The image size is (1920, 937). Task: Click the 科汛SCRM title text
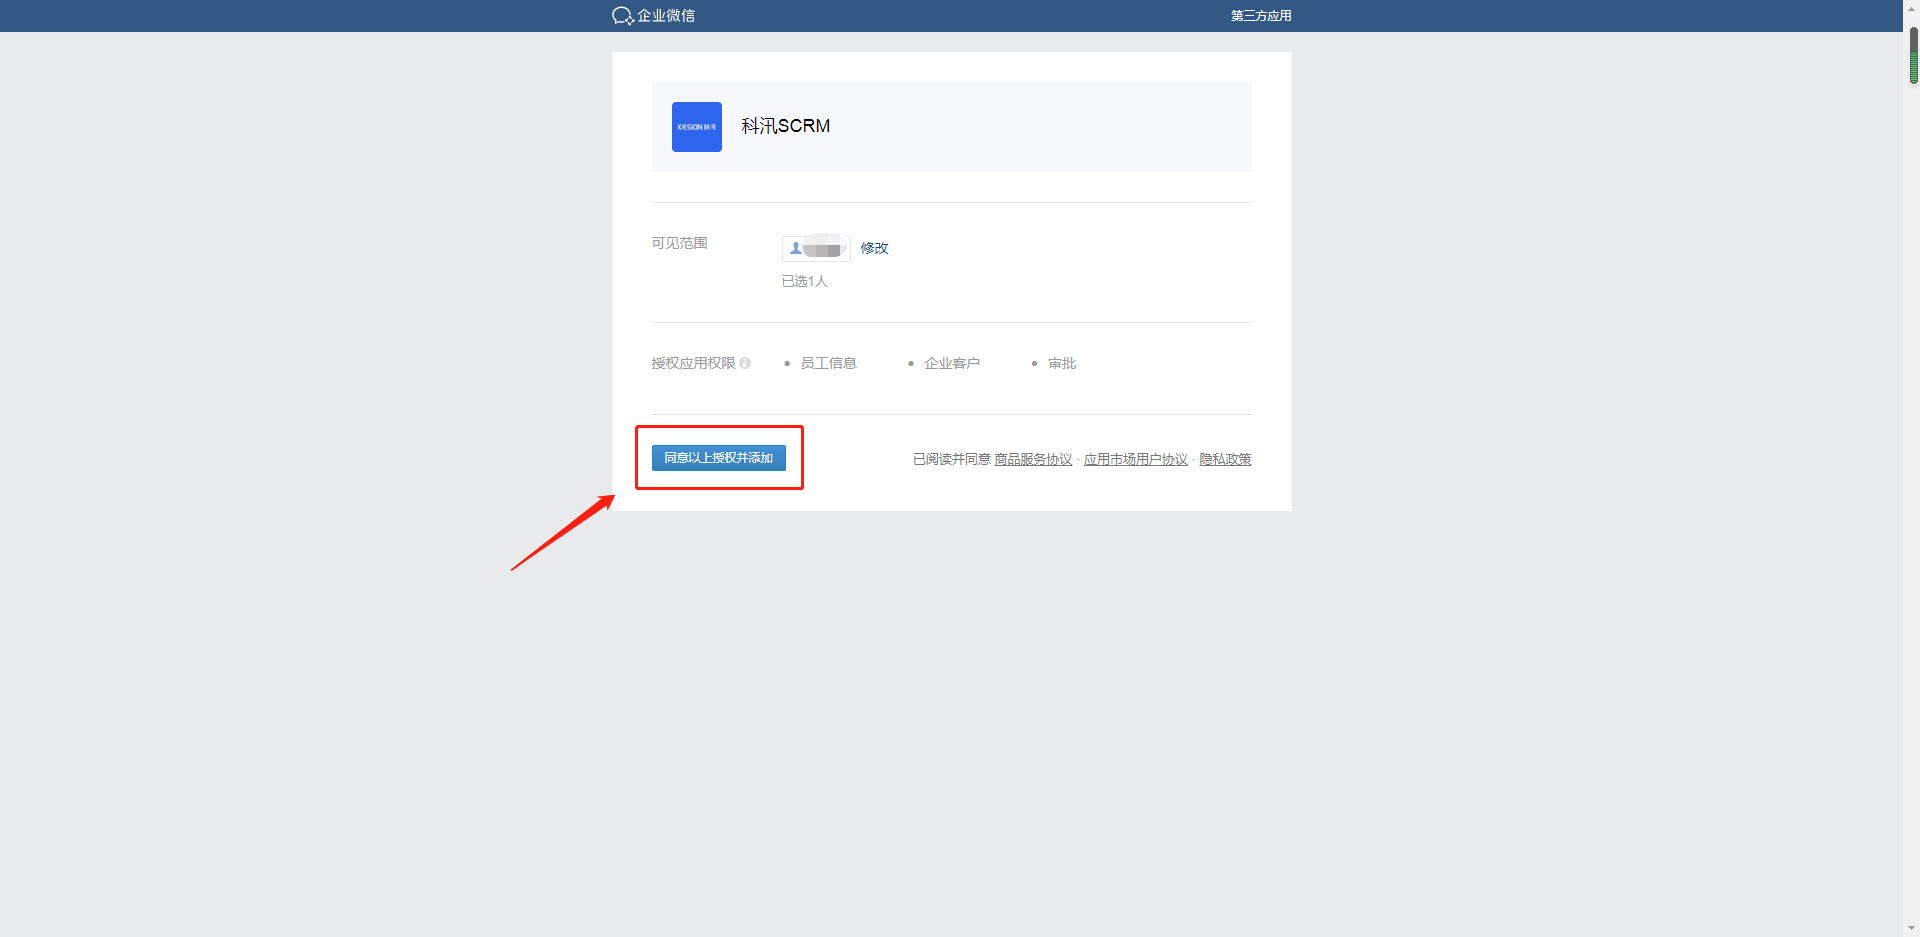[785, 126]
